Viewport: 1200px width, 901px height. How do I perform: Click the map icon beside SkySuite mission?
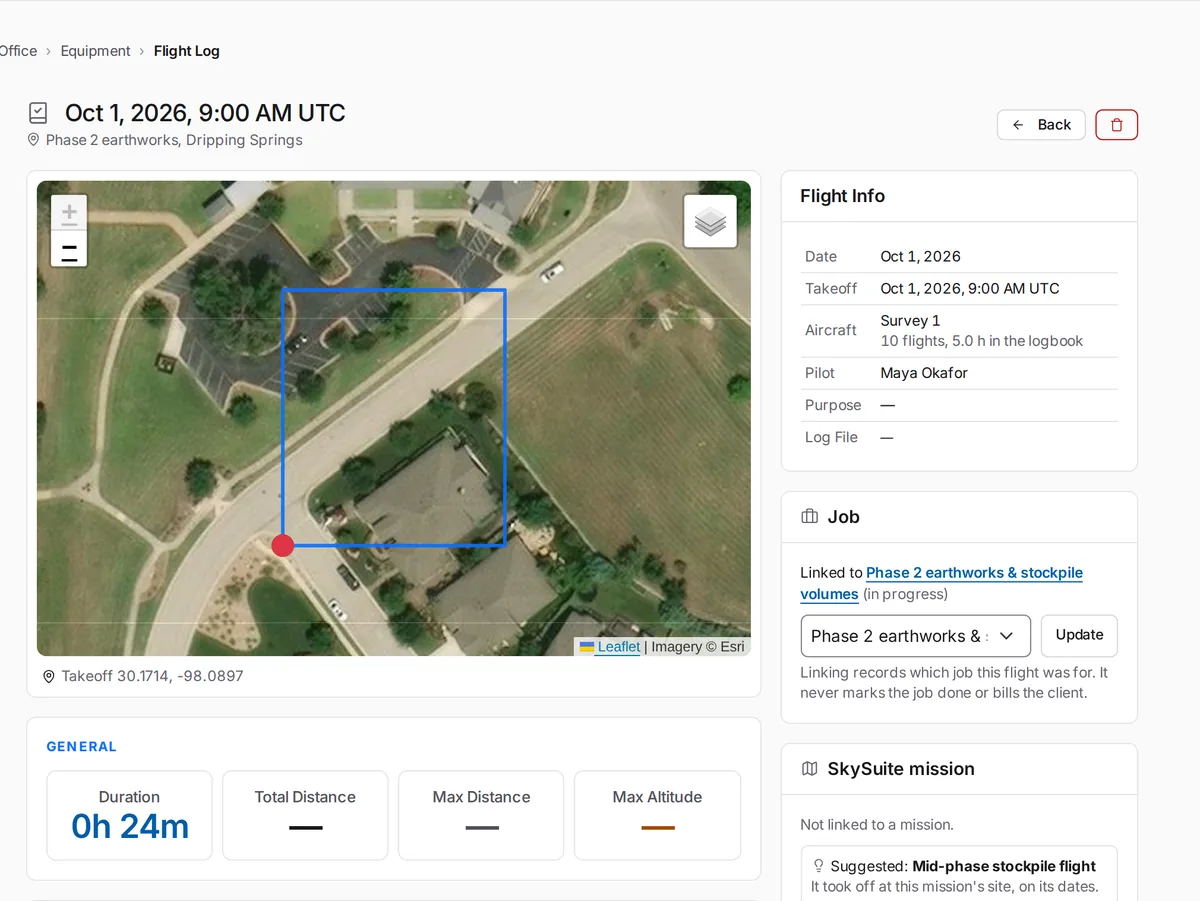(x=810, y=769)
